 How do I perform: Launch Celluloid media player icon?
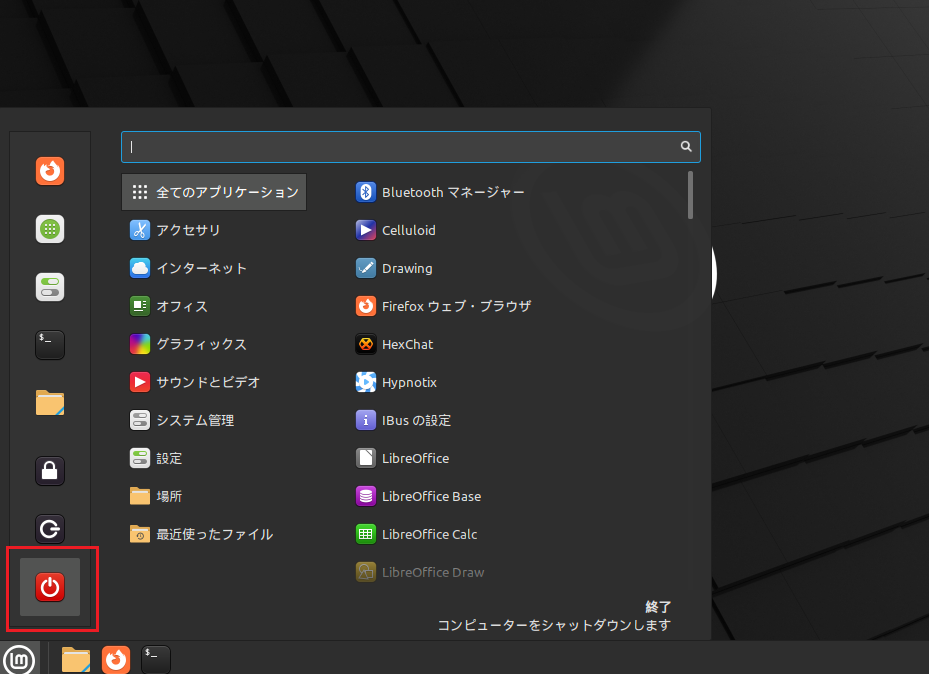click(x=366, y=230)
